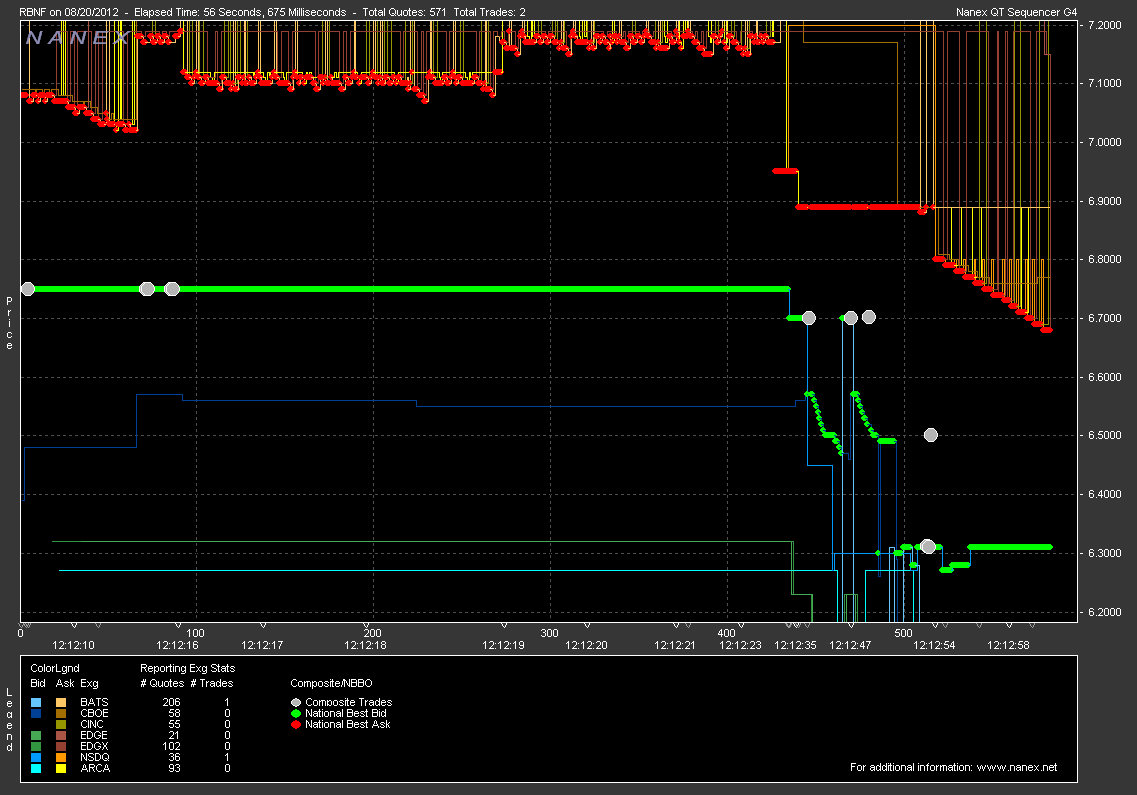Click the 'Composite/NBBO' legend heading
The width and height of the screenshot is (1137, 795).
(331, 683)
